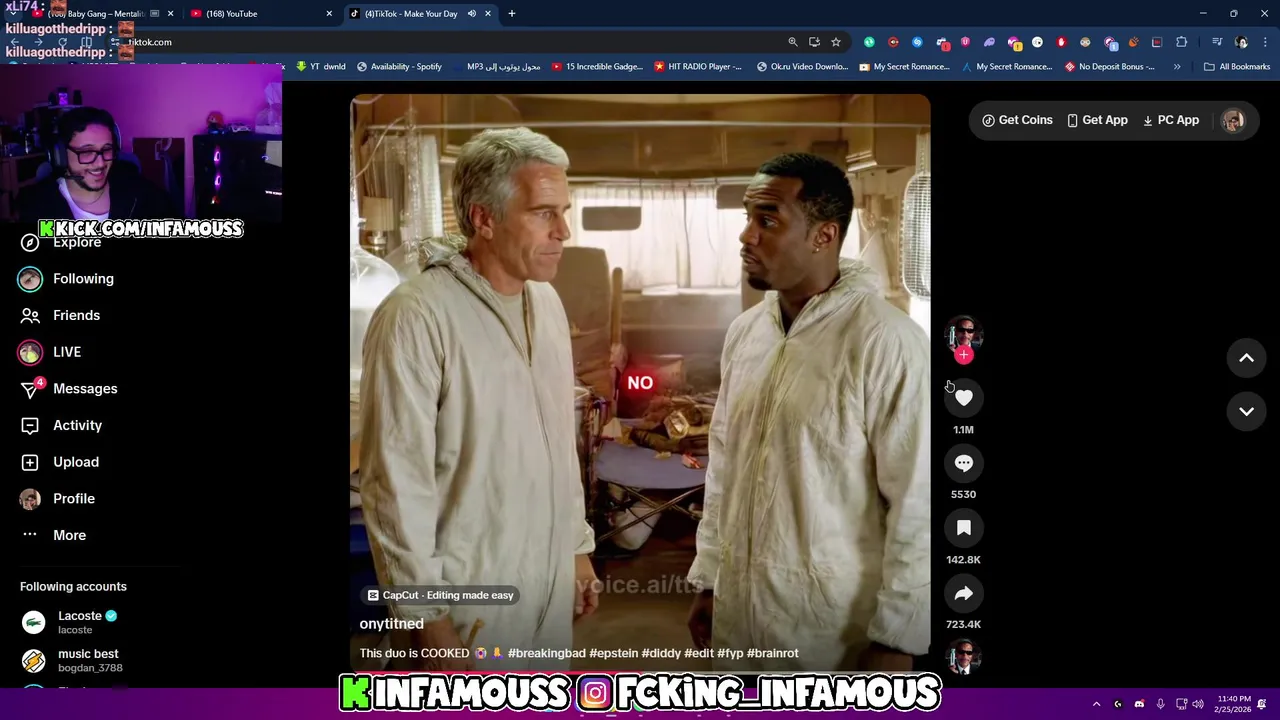
Task: Bookmark this page with the star icon
Action: click(x=836, y=42)
